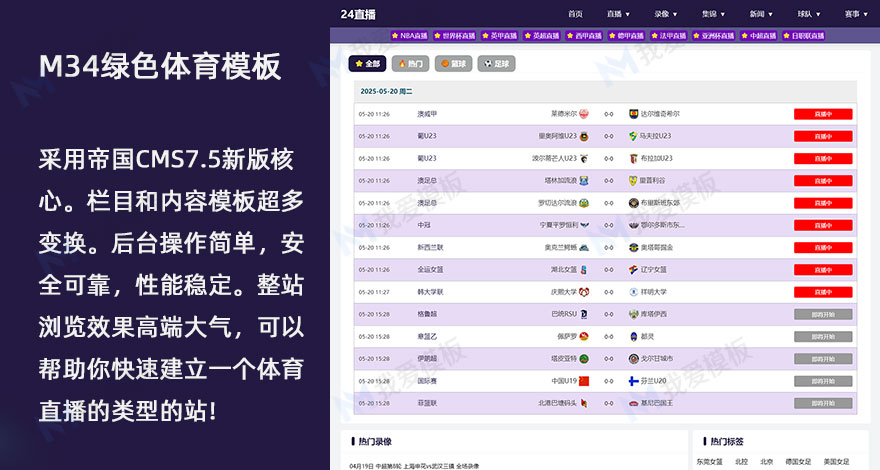Click the 达尔维奇希尔 team crest

633,114
